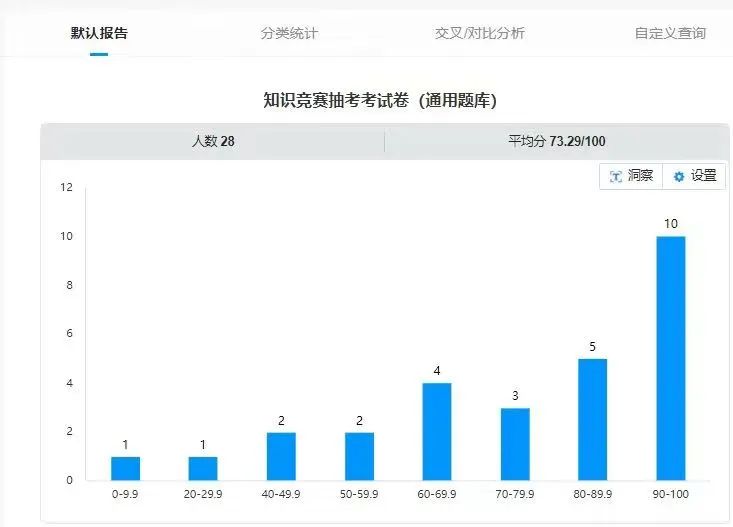Pick the 60-69.9 bar in the chart

[x=437, y=431]
